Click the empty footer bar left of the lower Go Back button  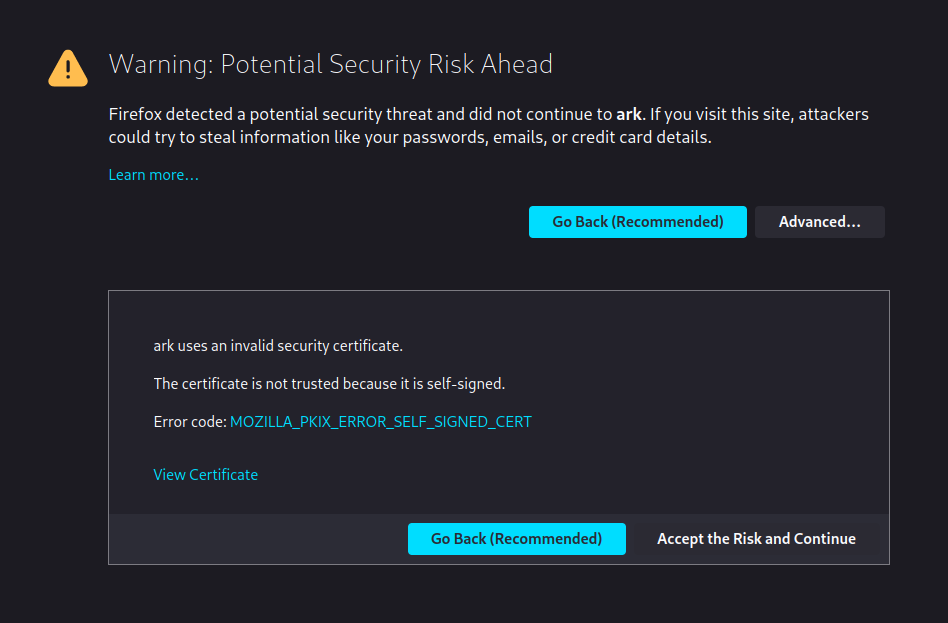(x=258, y=539)
